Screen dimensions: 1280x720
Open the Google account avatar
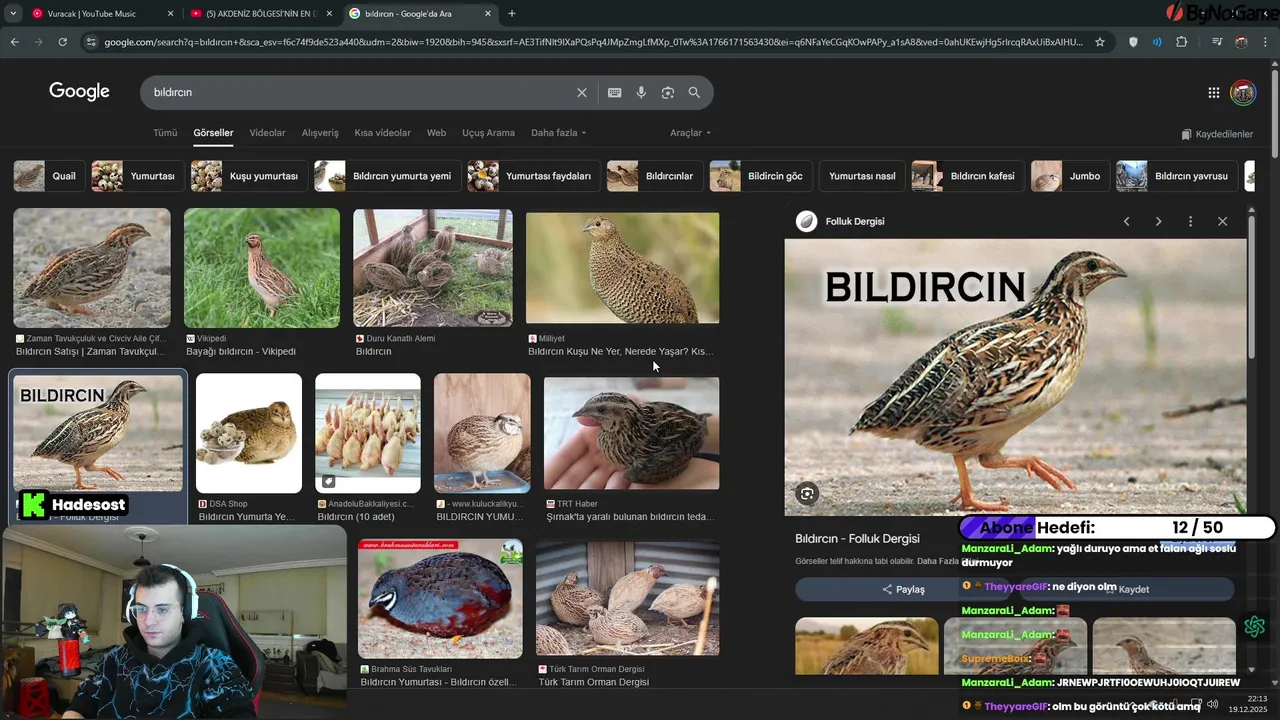point(1243,93)
